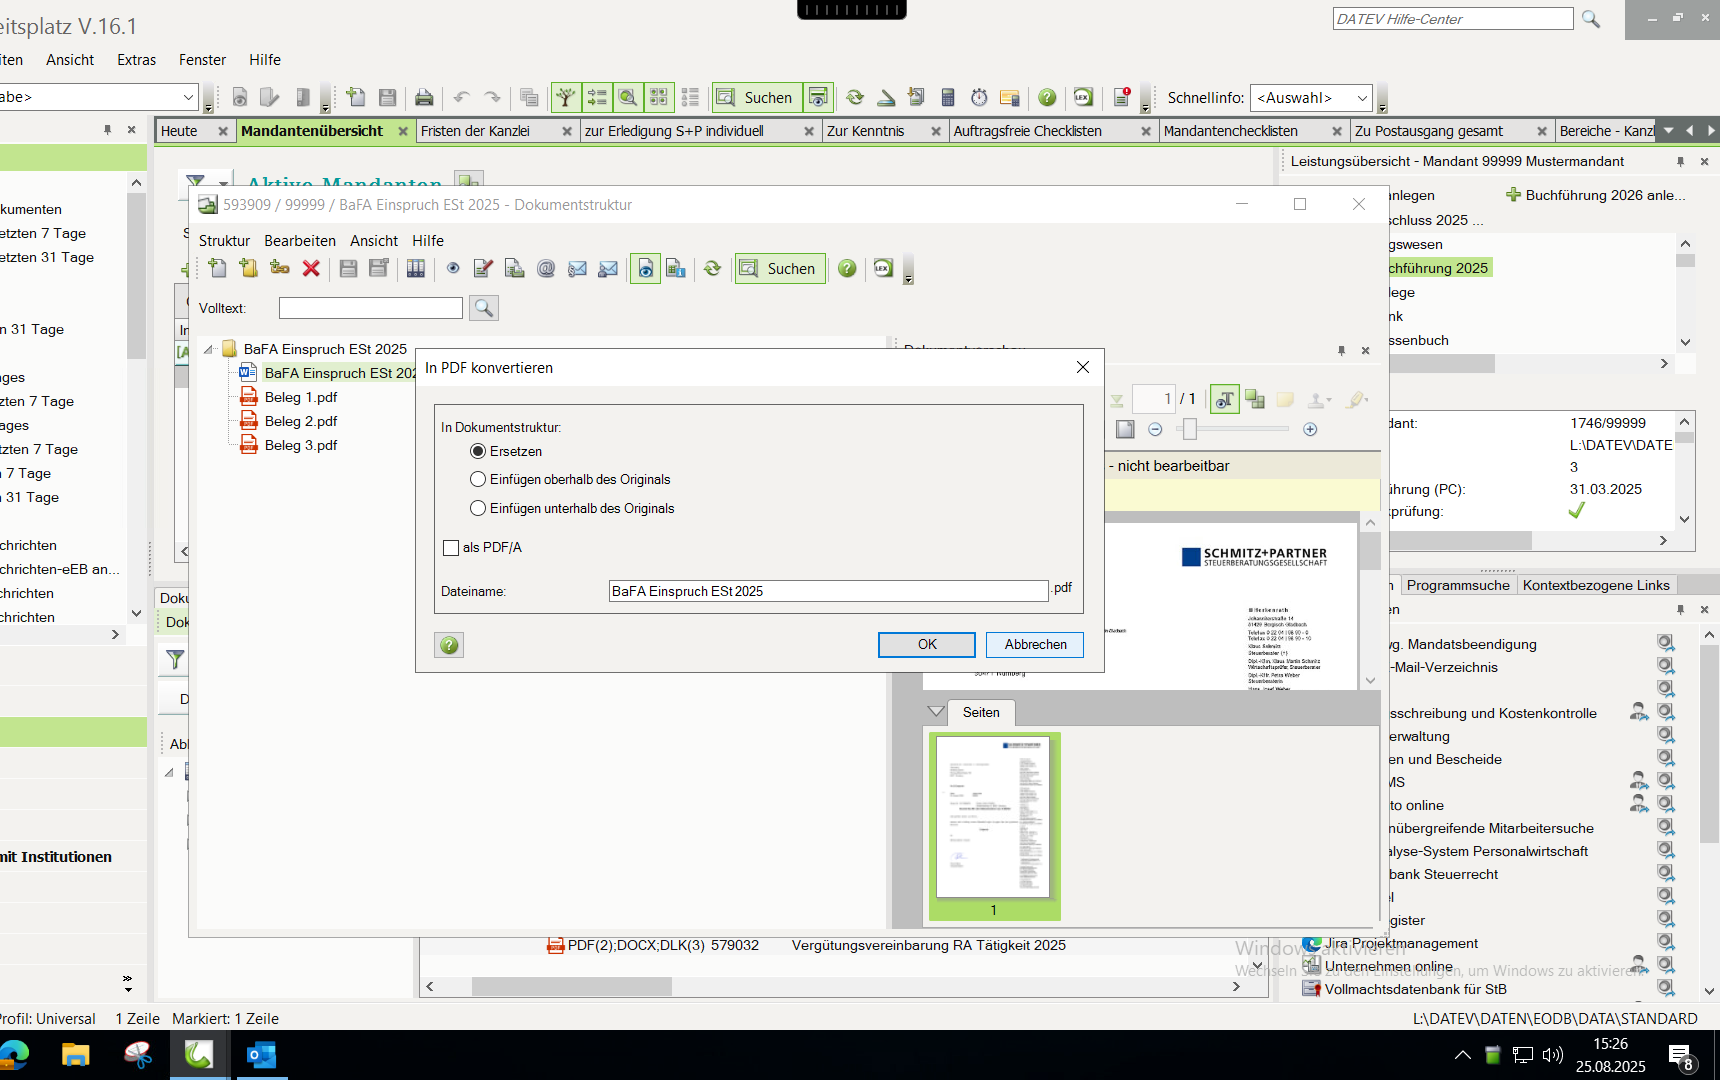Click the zoom slider handle in the preview
This screenshot has width=1720, height=1080.
coord(1189,429)
